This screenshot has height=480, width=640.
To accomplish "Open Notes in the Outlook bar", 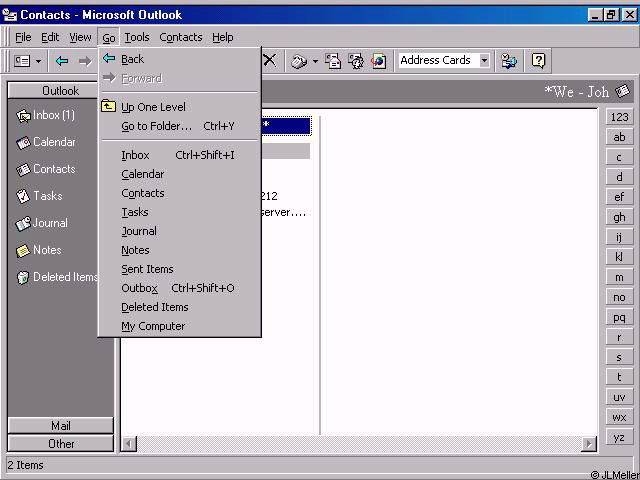I will [38, 250].
